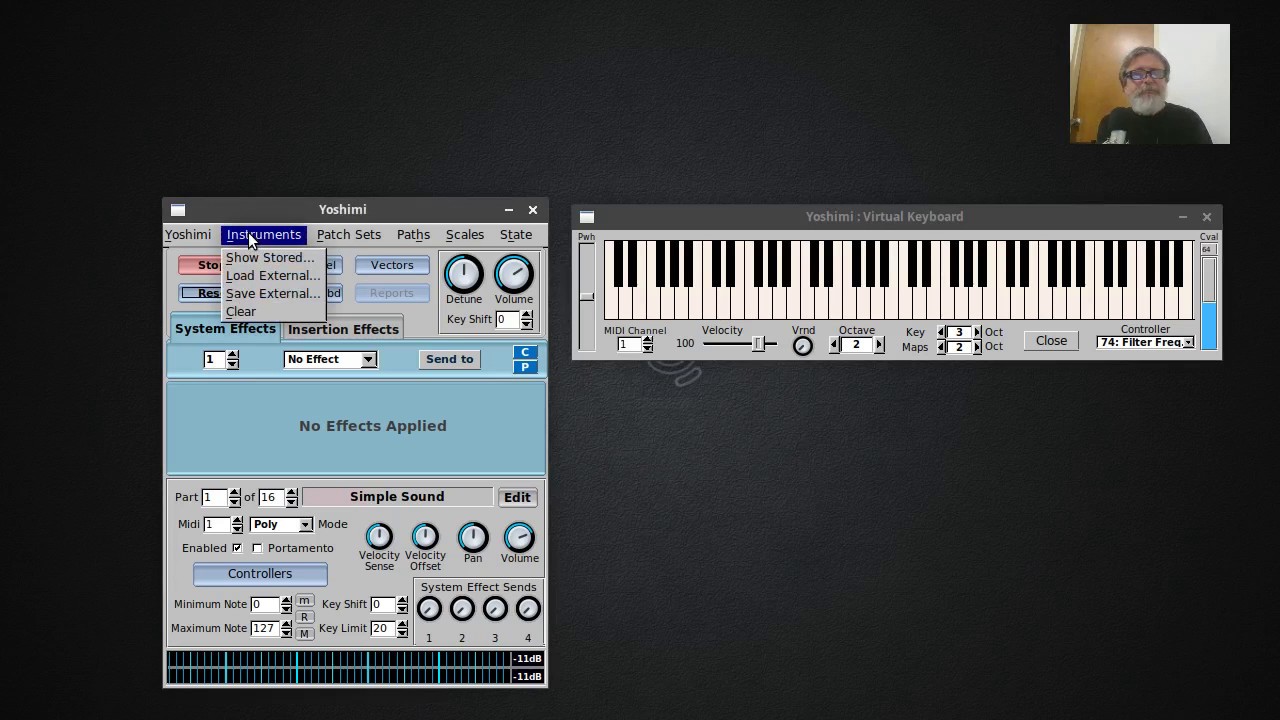
Task: Click right arrow of Key Maps value 2
Action: tap(977, 347)
